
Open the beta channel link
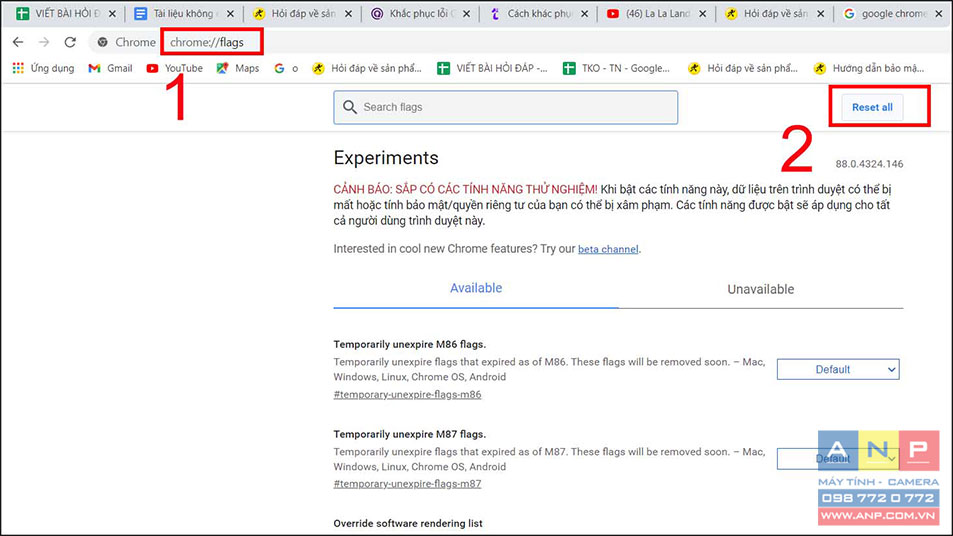(x=608, y=249)
